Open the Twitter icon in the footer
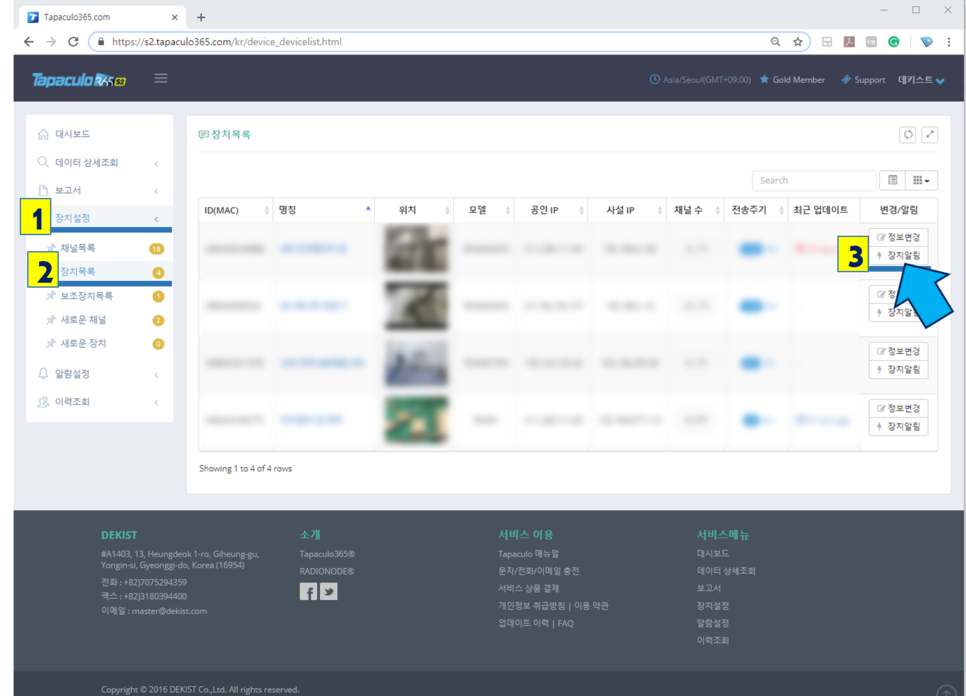This screenshot has height=696, width=966. coord(328,591)
